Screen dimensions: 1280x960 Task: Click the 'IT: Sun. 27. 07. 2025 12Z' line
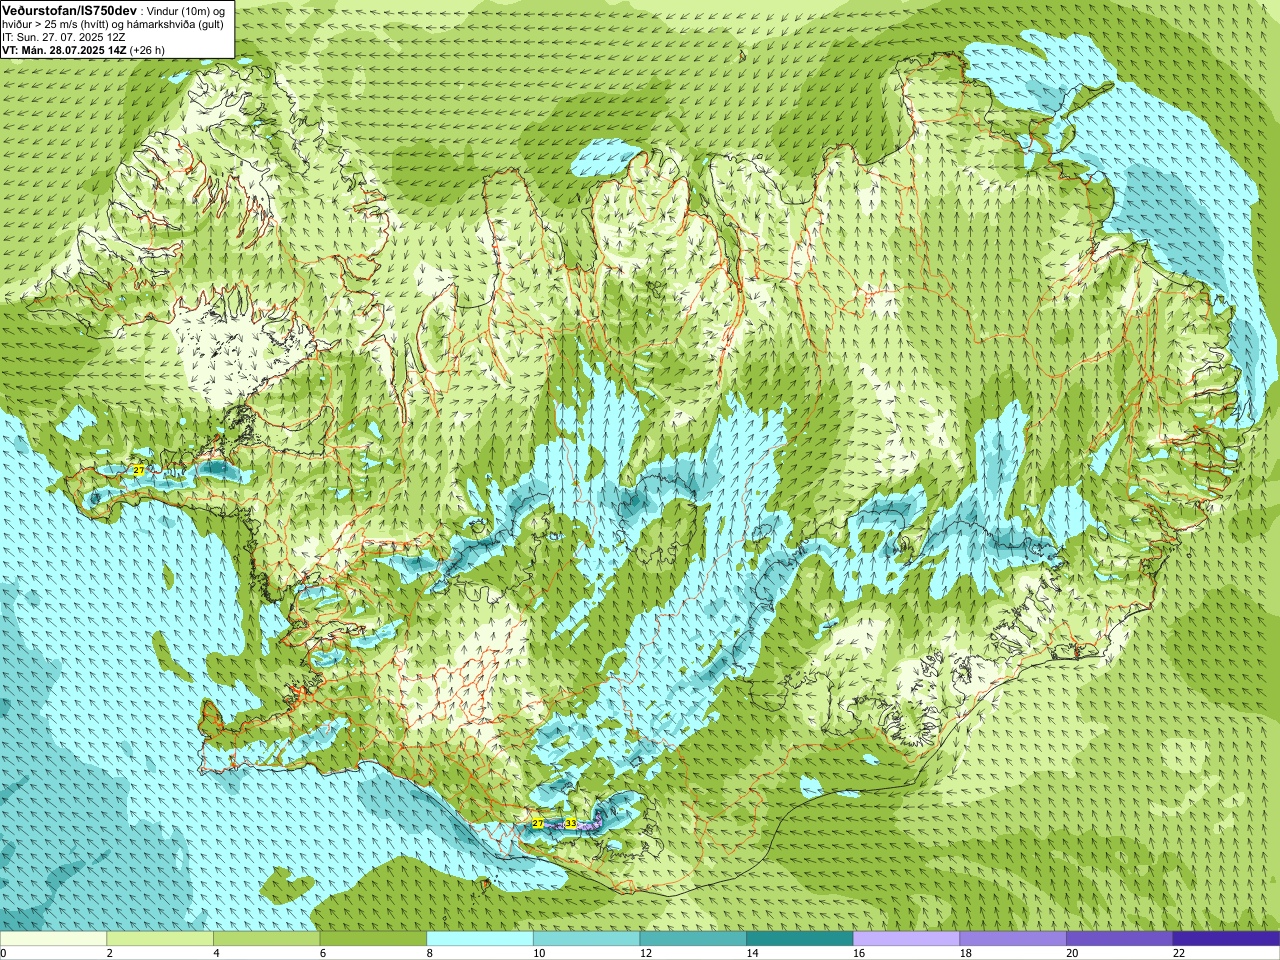point(63,37)
